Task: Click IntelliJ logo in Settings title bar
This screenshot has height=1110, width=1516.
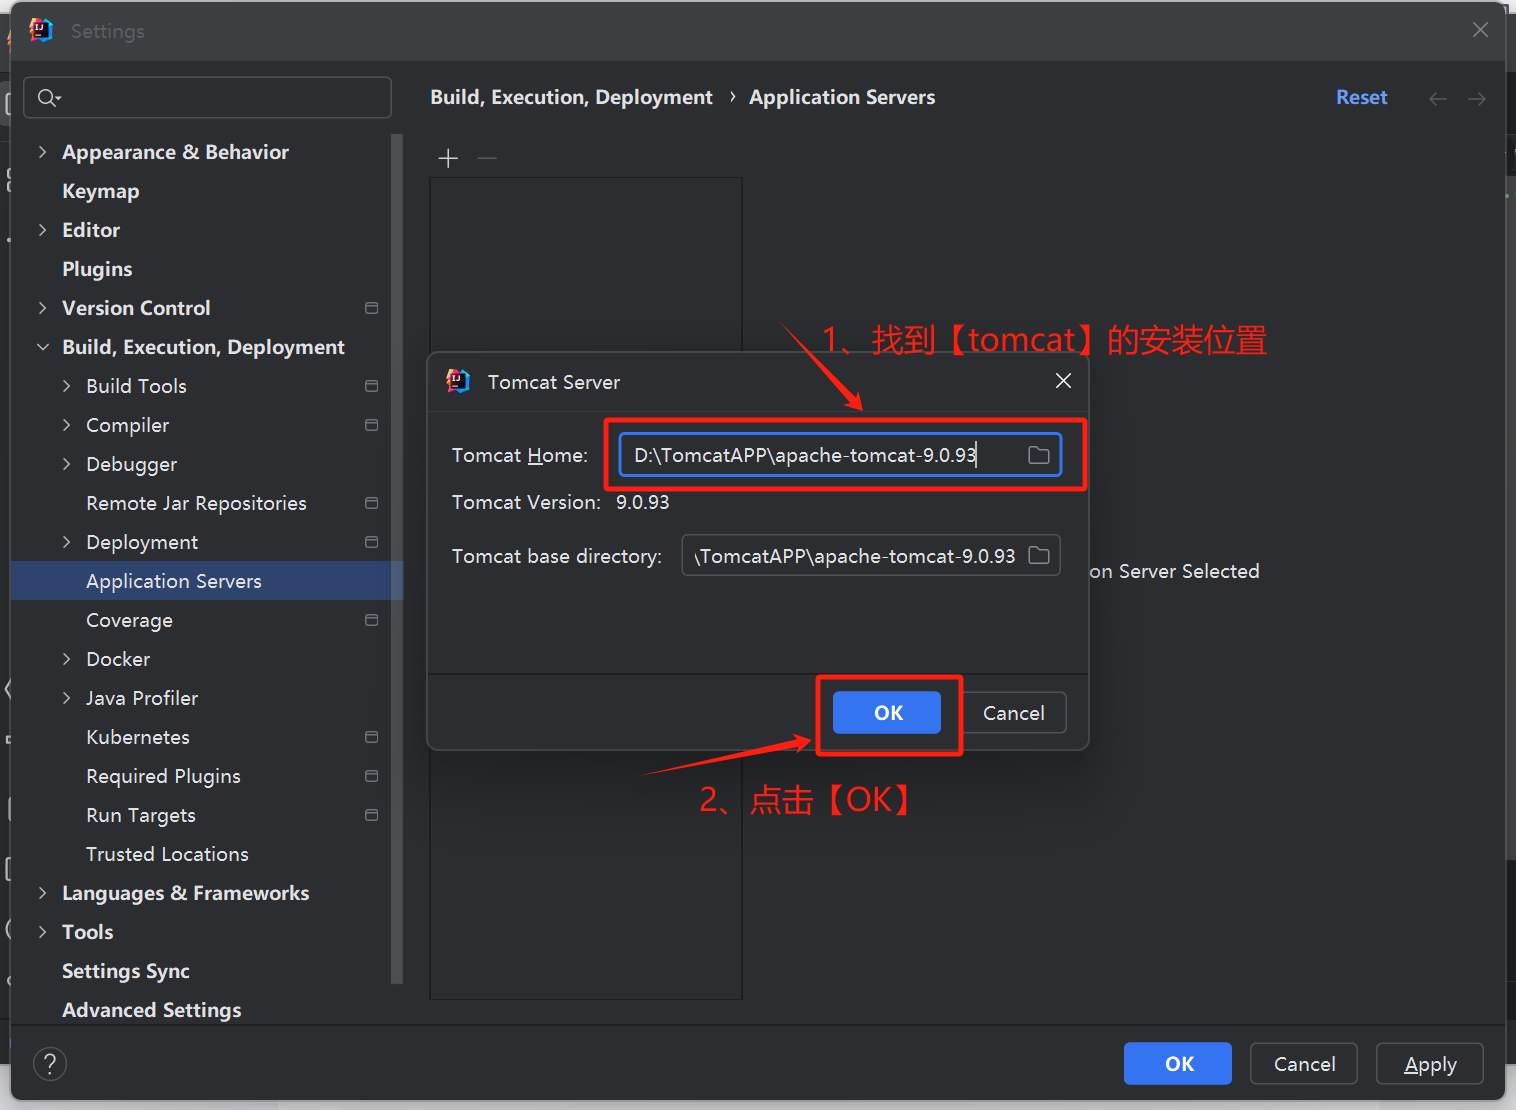Action: (x=41, y=30)
